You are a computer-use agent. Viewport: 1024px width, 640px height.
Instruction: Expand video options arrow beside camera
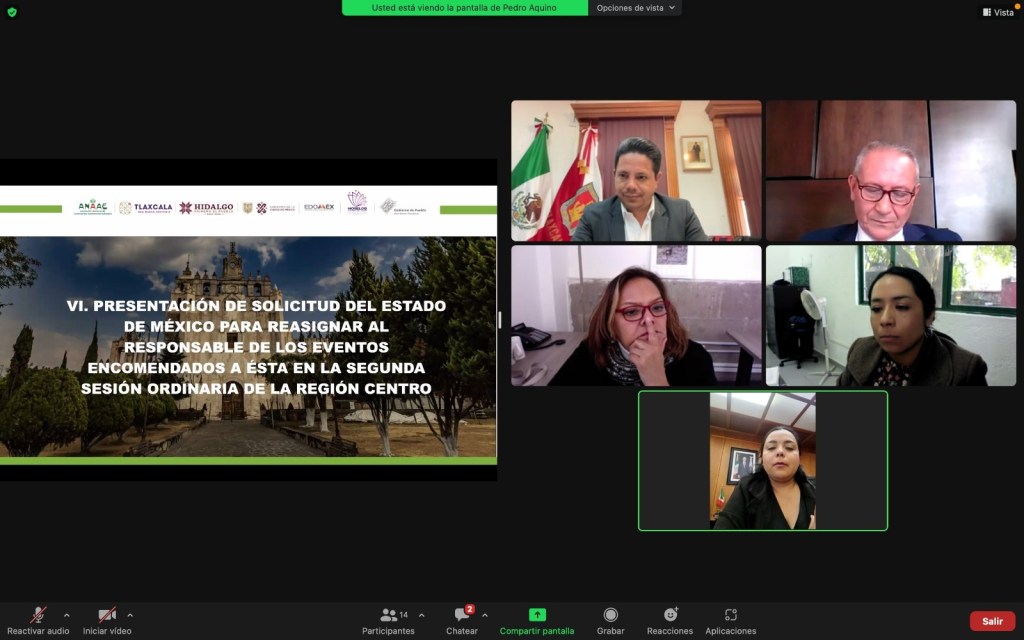[x=130, y=615]
